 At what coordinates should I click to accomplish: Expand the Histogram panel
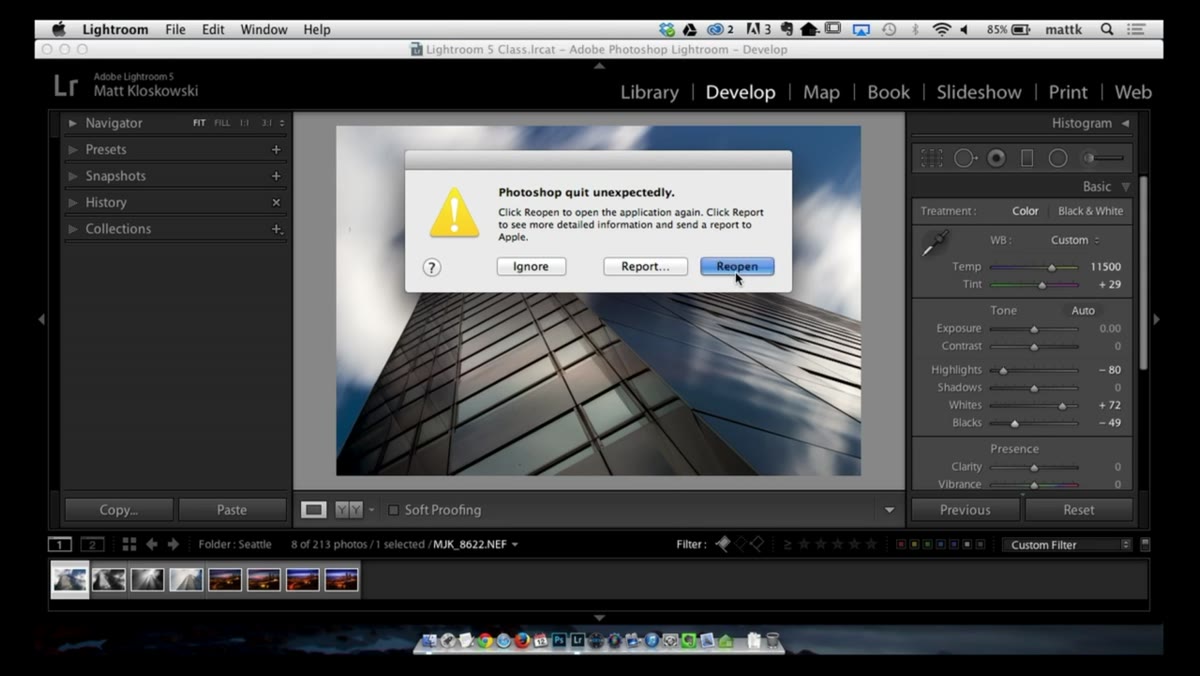tap(1125, 123)
